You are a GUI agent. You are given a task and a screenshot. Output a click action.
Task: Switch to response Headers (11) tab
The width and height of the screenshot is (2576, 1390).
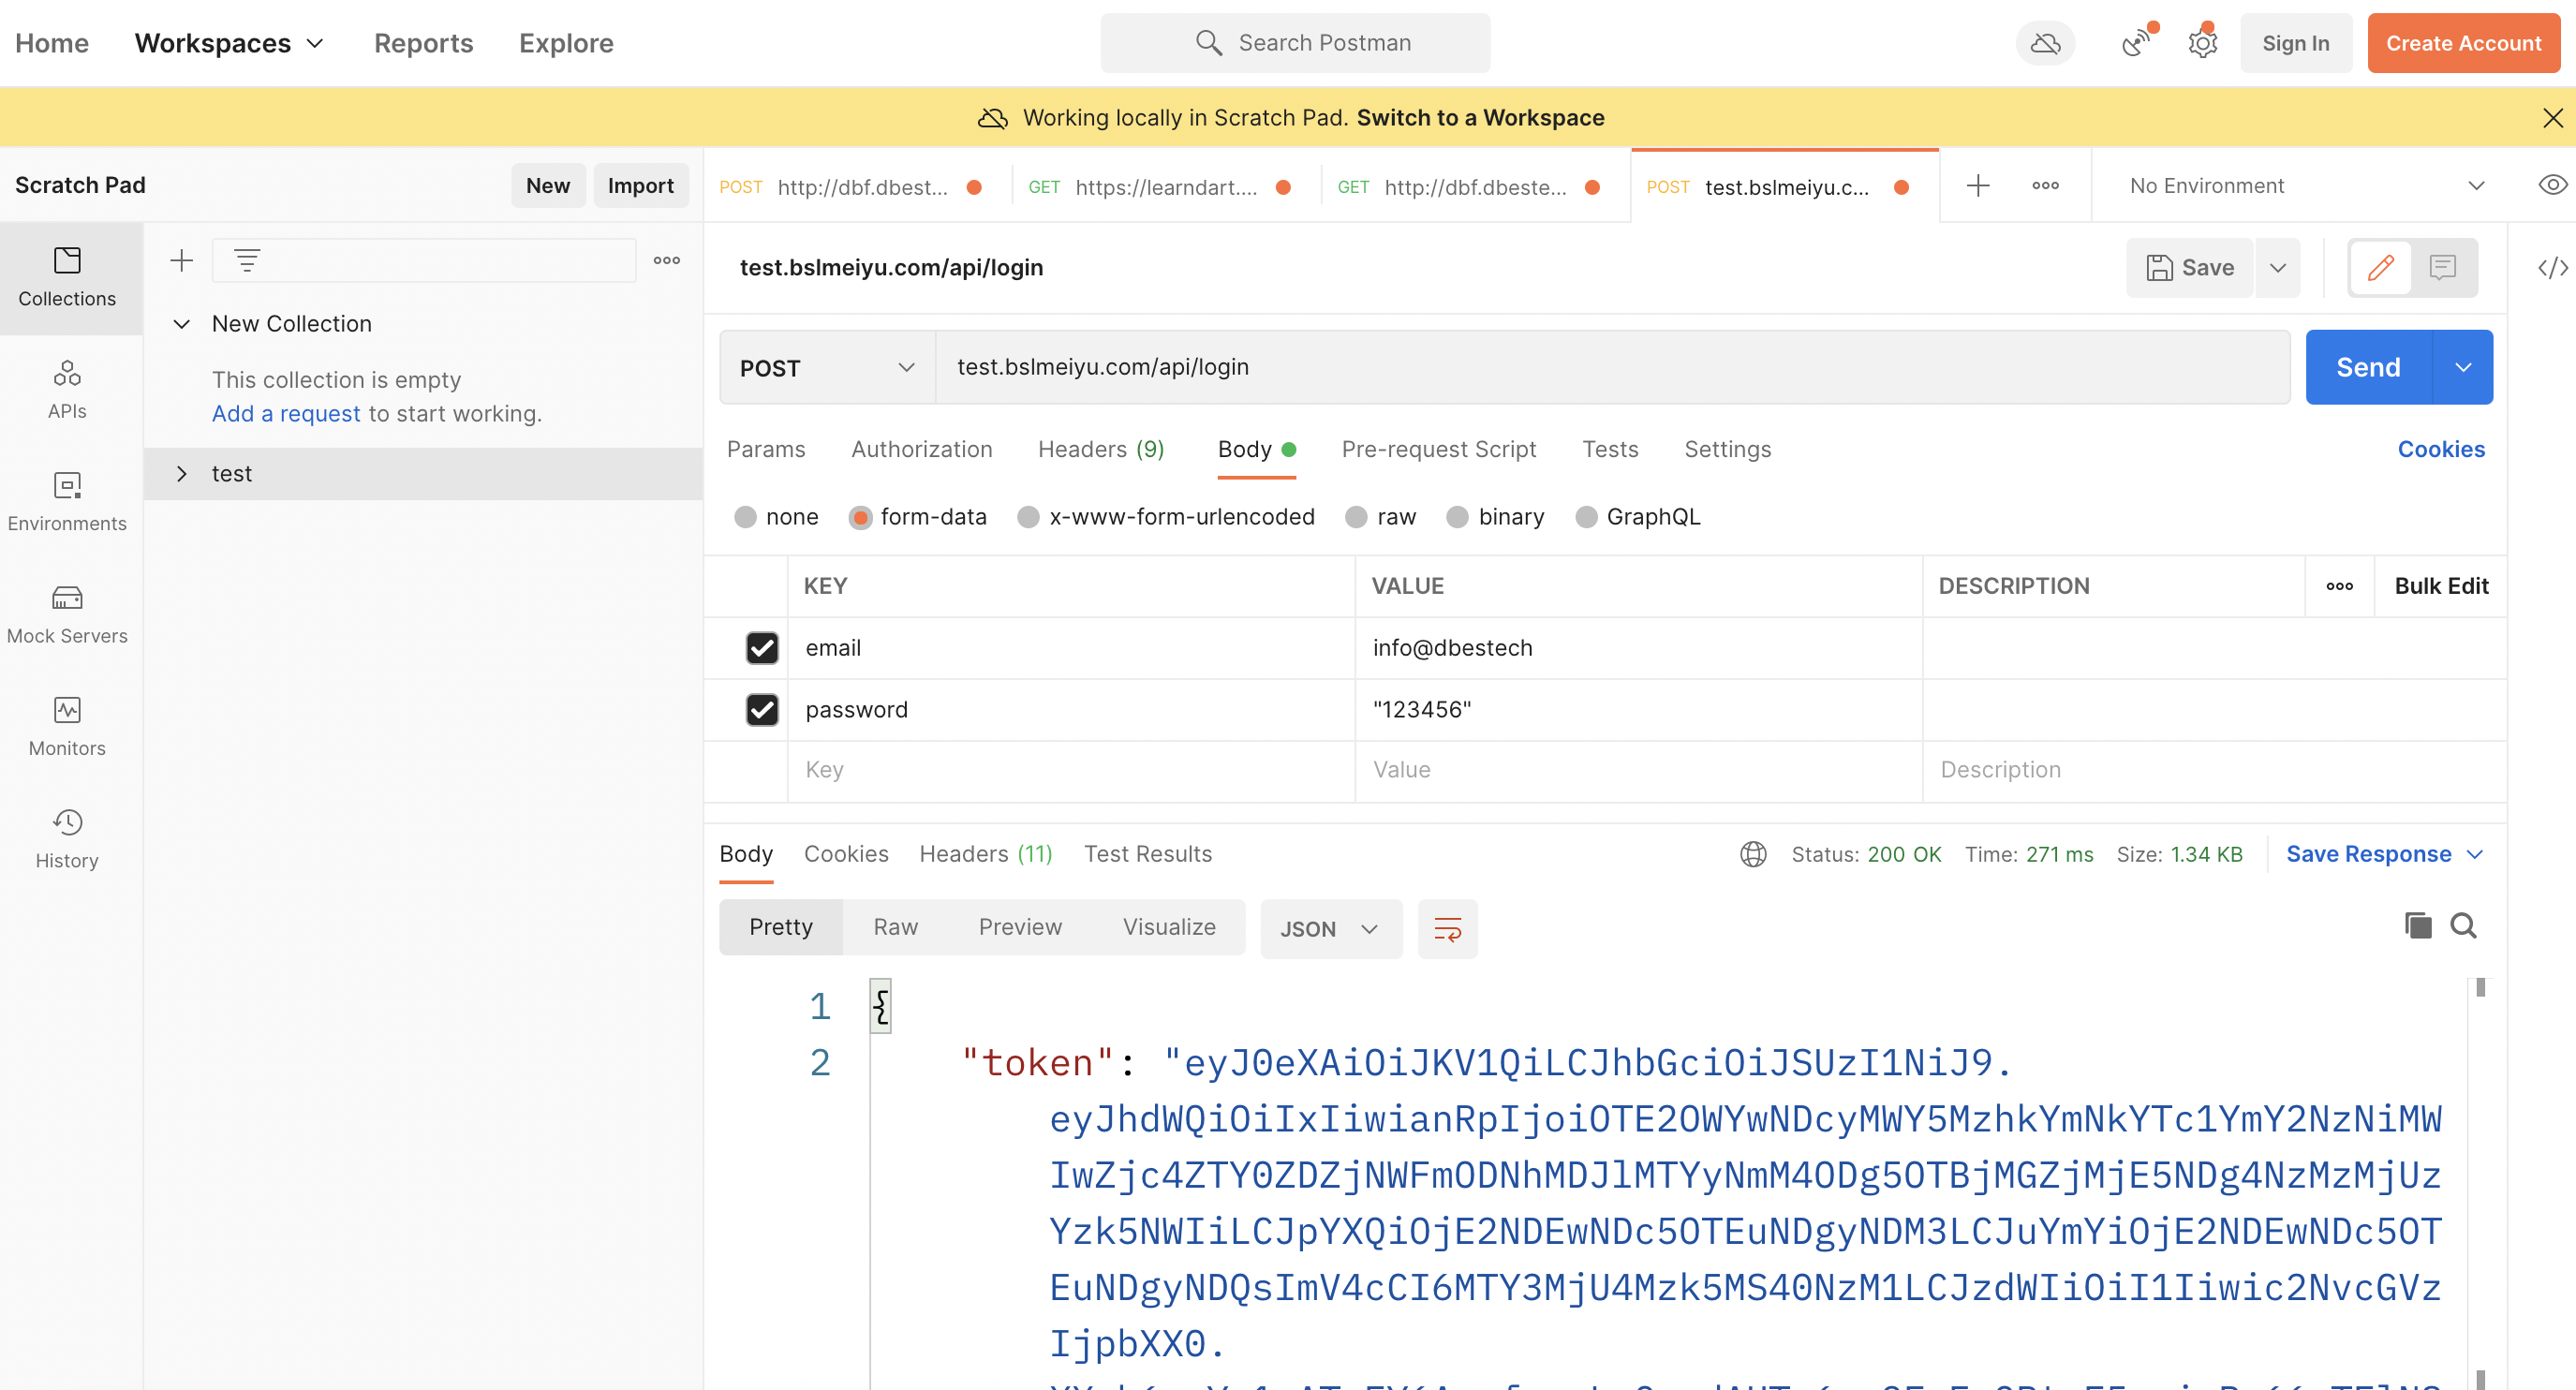pos(985,854)
